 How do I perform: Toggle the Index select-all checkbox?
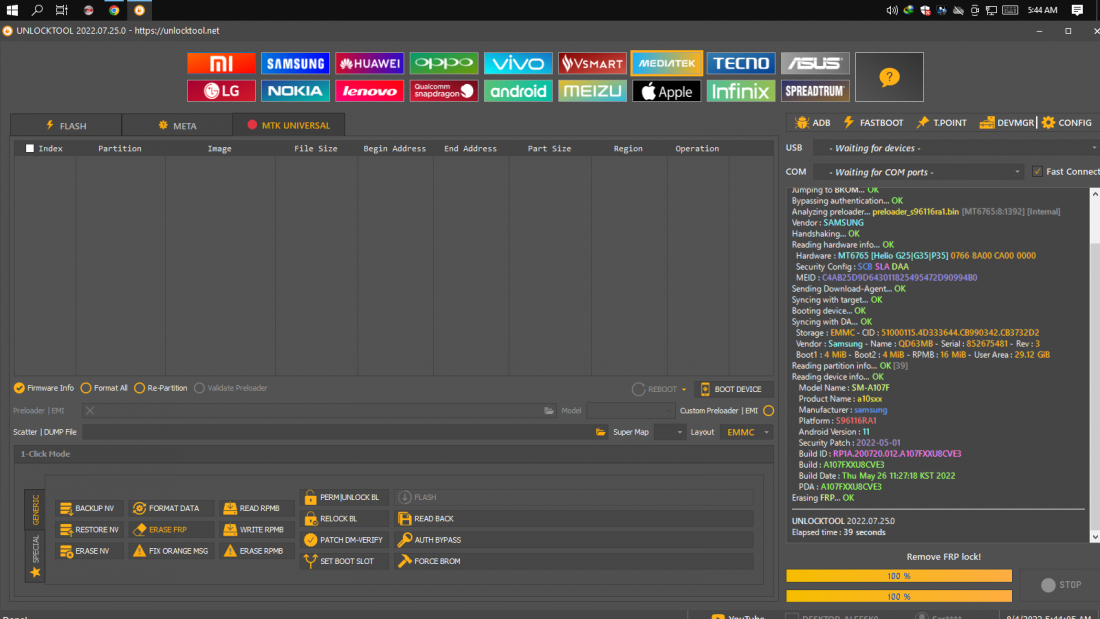click(x=29, y=148)
